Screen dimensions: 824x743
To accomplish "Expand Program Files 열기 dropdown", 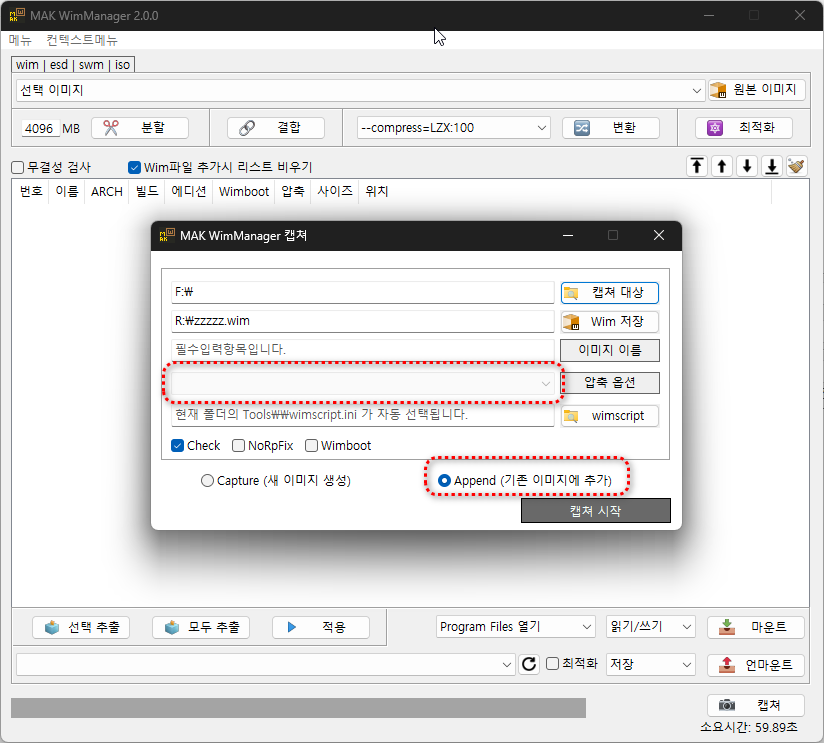I will coord(586,627).
